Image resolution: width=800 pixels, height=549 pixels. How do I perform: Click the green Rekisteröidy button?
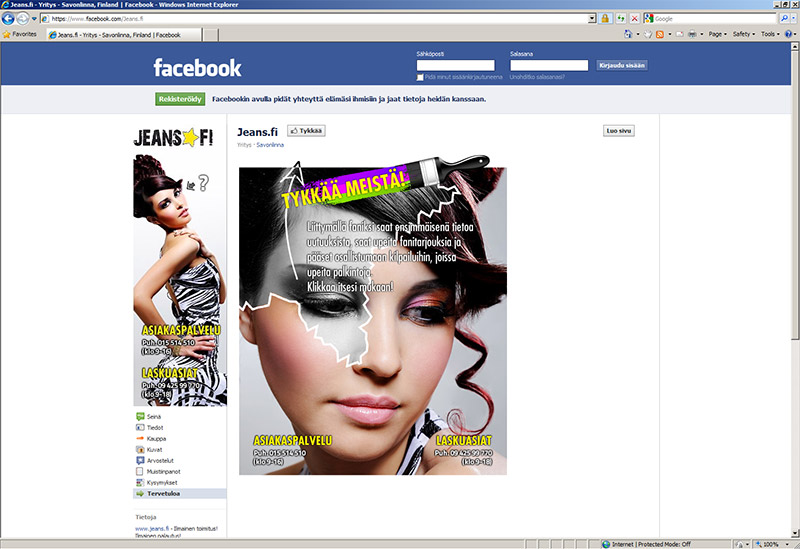(180, 99)
